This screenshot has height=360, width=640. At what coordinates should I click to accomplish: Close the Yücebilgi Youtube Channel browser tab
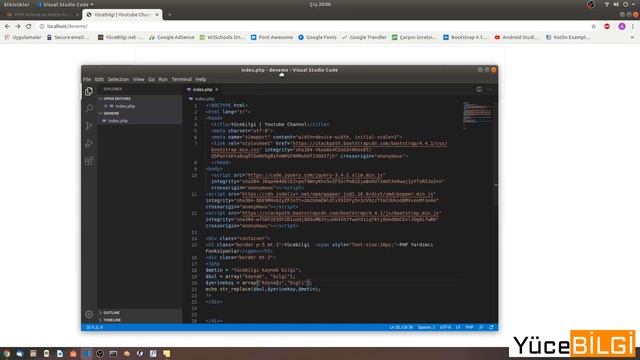click(x=157, y=15)
